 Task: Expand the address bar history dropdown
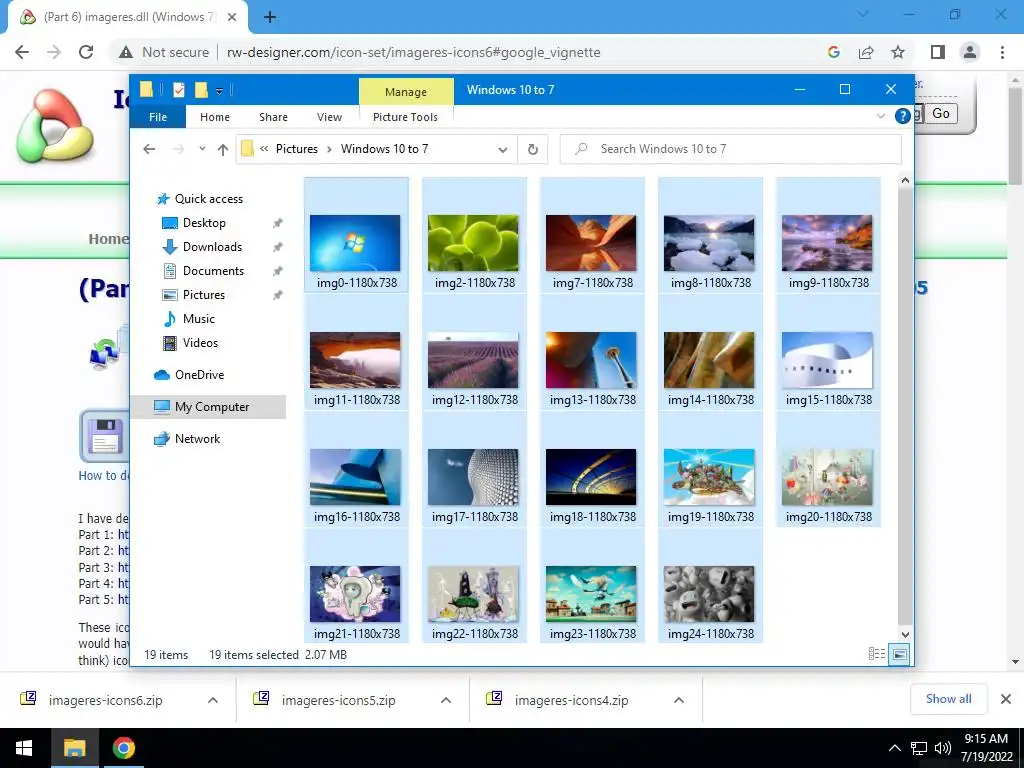[x=502, y=150]
